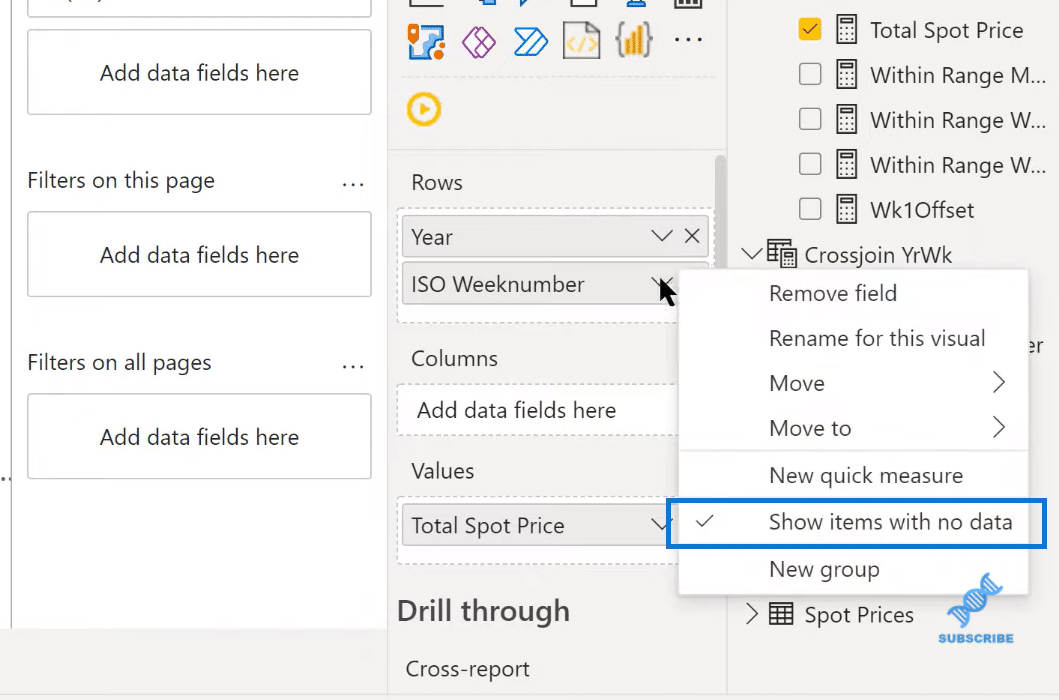
Task: Check the Wk1Offset checkbox
Action: tap(810, 209)
